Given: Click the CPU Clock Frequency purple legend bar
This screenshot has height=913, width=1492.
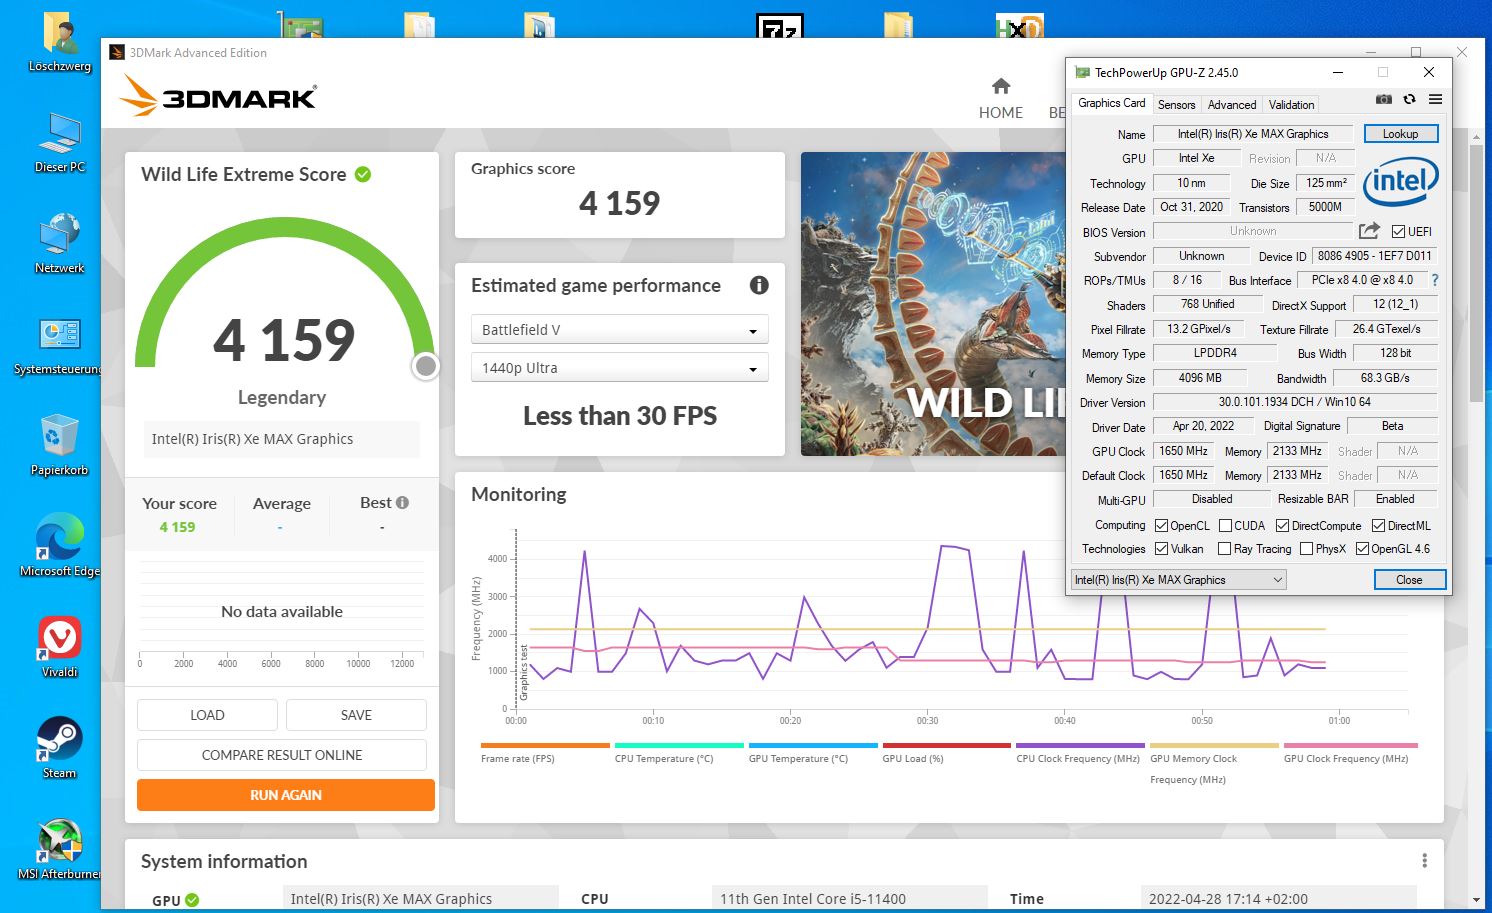Looking at the screenshot, I should click(x=1080, y=746).
